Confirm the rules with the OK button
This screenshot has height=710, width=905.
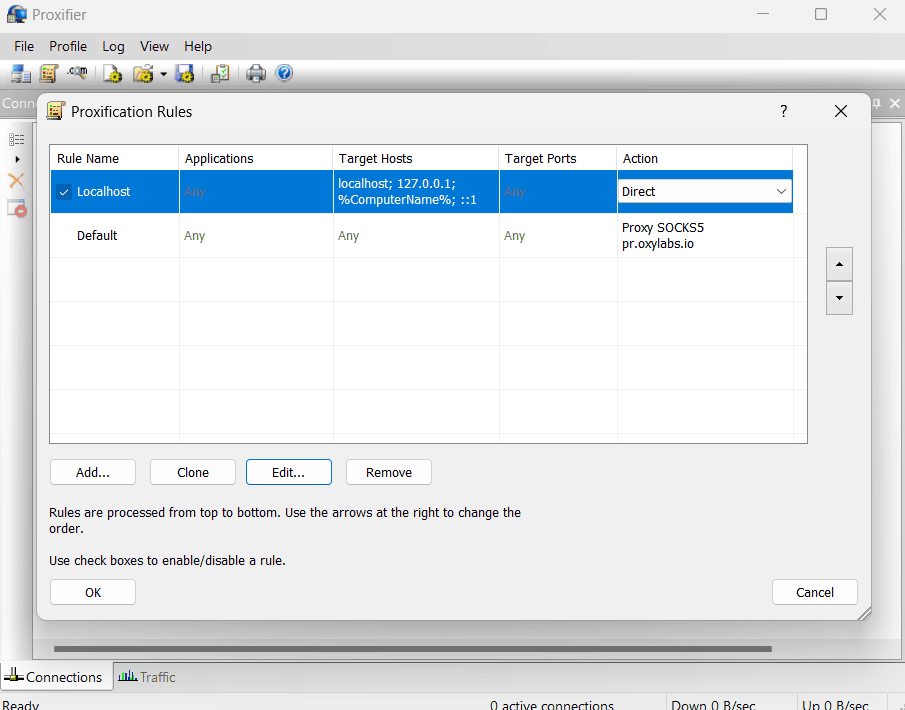pos(93,592)
